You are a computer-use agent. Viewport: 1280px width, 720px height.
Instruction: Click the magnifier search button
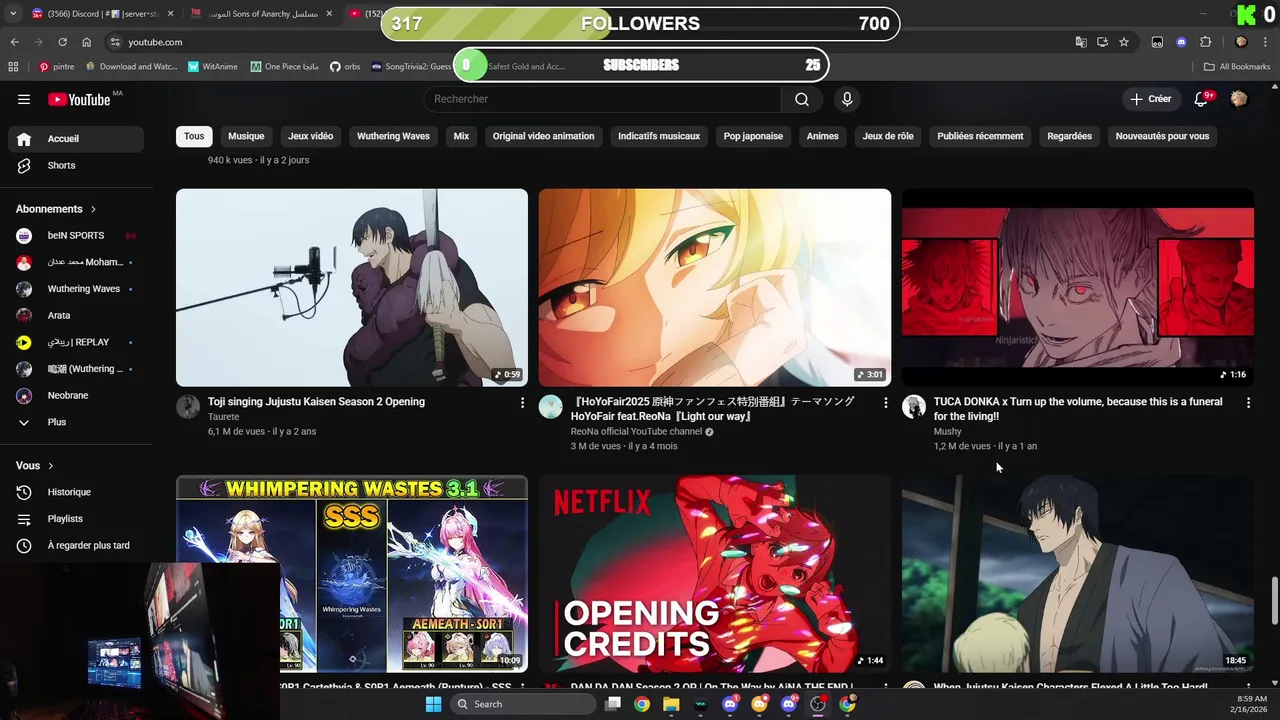(802, 99)
